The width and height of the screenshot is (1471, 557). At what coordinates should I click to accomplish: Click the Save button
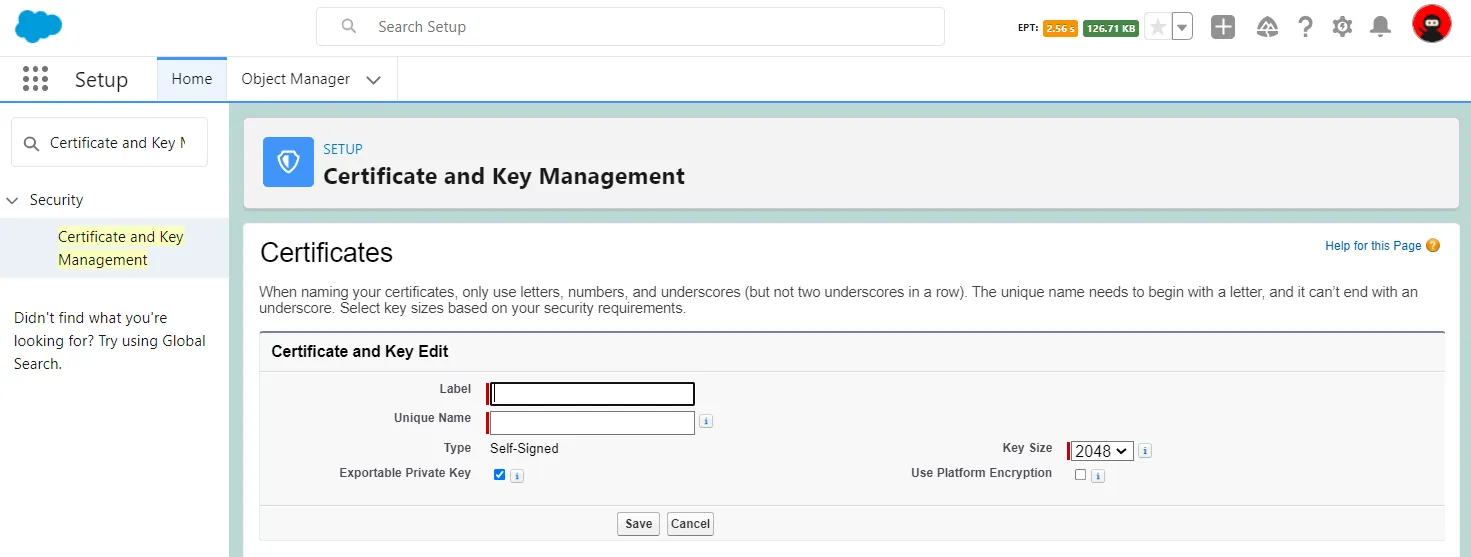pyautogui.click(x=638, y=524)
